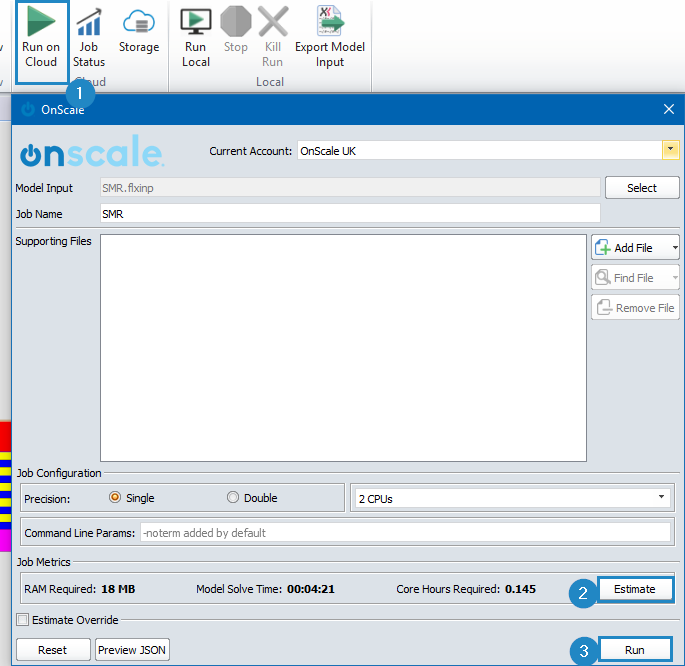The width and height of the screenshot is (685, 666).
Task: Close the OnScale dialog
Action: pos(668,109)
